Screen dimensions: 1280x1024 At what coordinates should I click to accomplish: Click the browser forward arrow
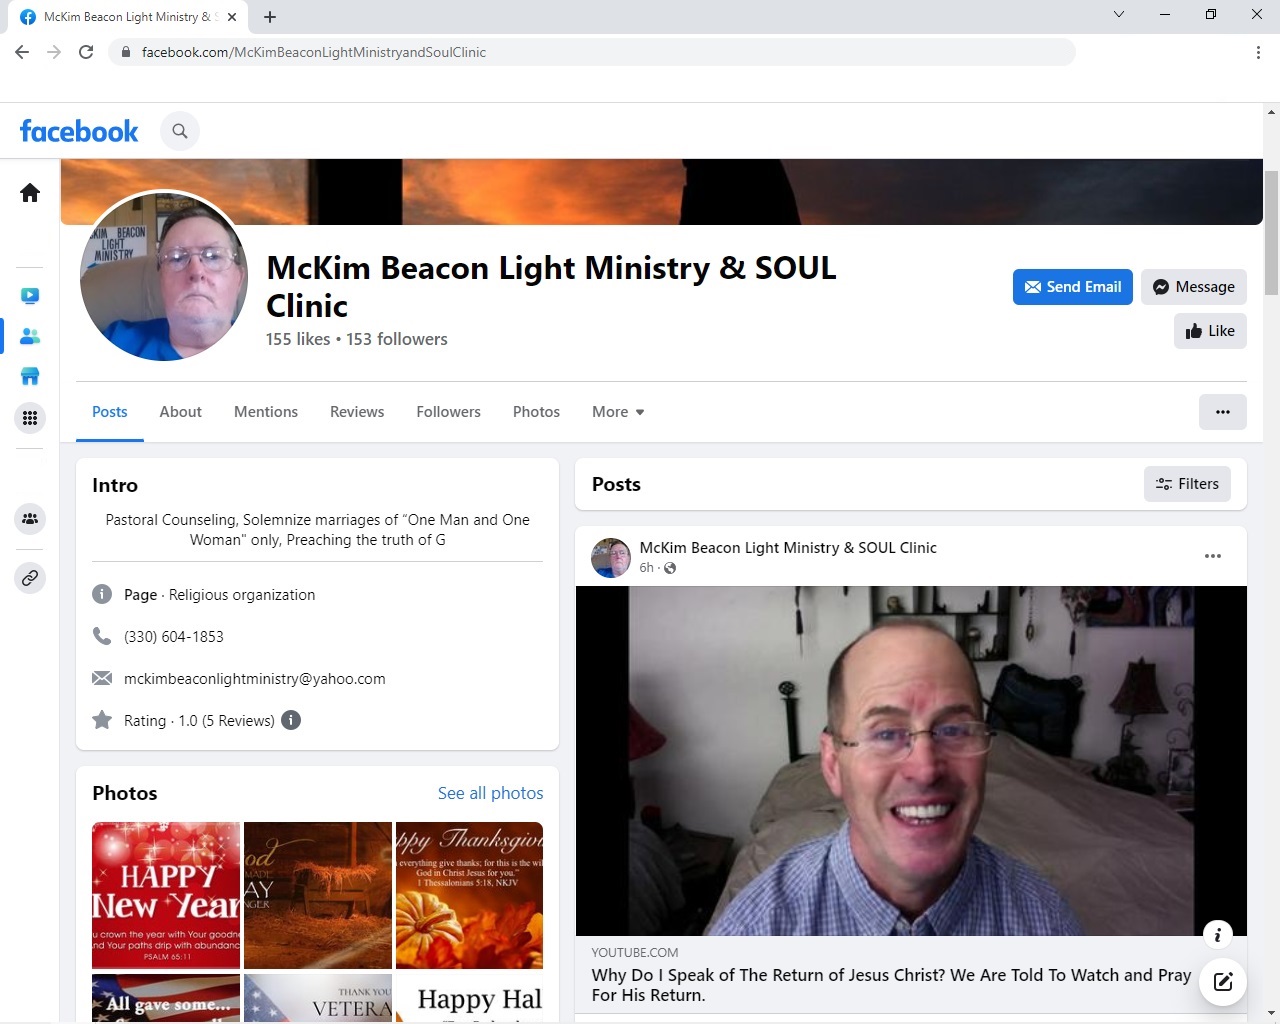[54, 52]
